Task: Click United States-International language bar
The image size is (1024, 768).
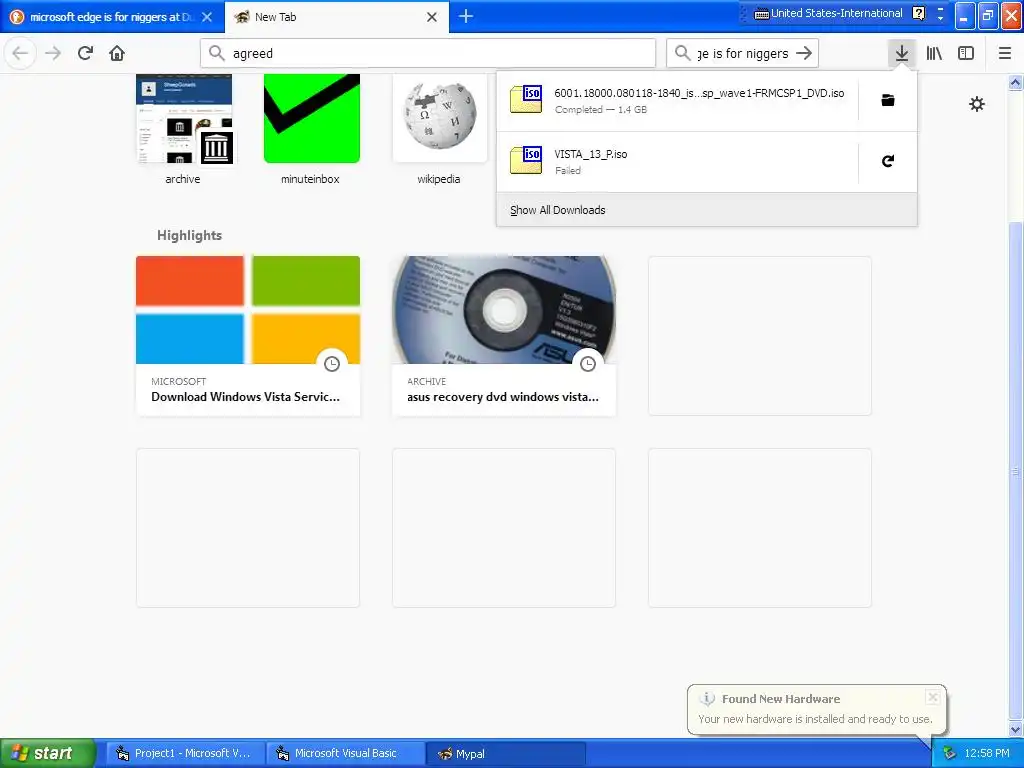Action: 828,13
